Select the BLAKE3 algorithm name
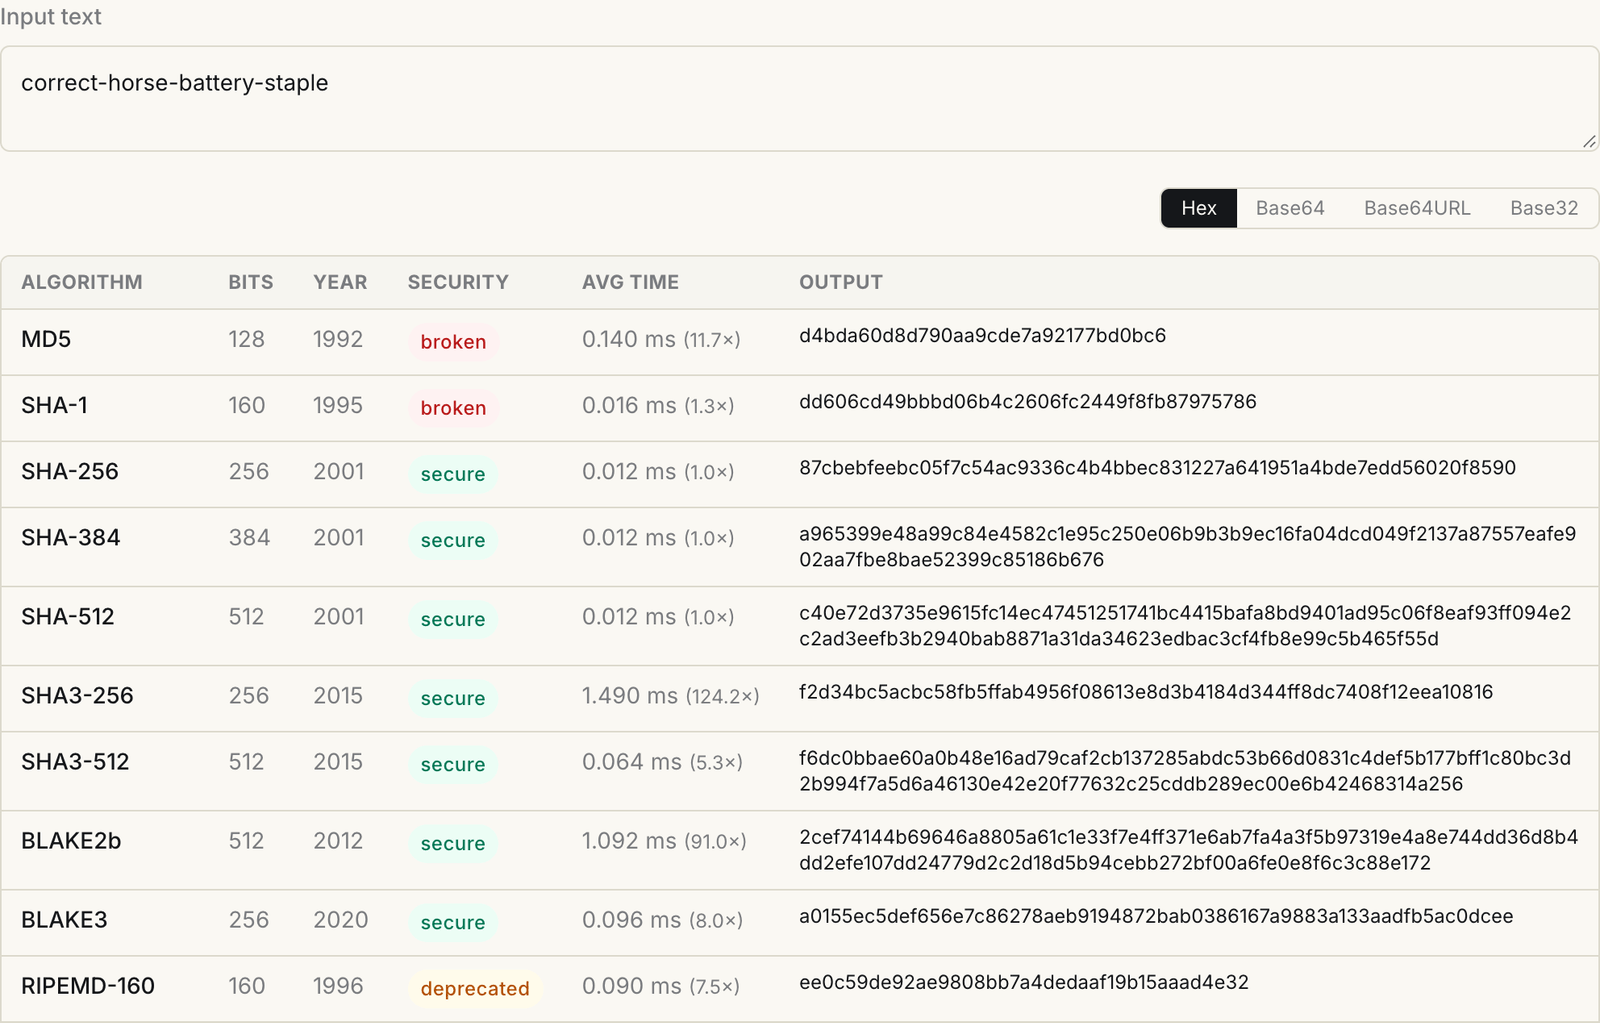 click(64, 919)
